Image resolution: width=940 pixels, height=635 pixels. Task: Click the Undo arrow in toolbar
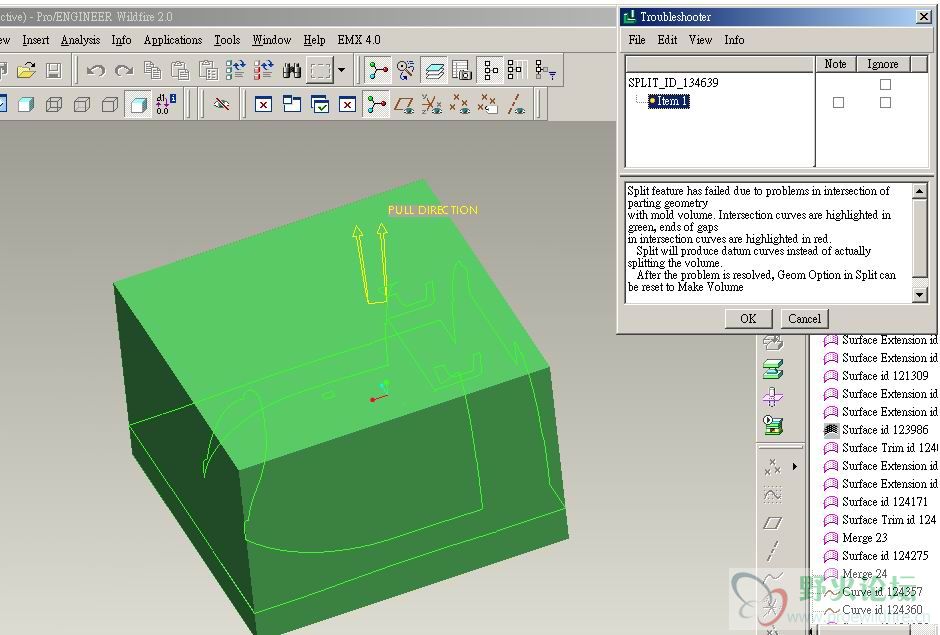pos(95,70)
